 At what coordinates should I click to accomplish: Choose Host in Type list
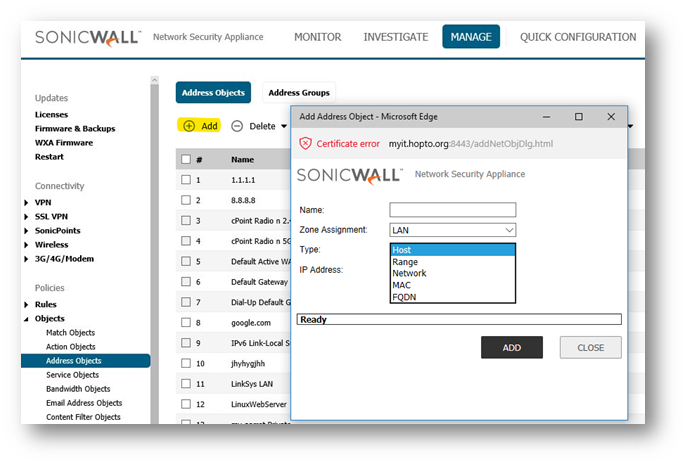click(x=453, y=250)
